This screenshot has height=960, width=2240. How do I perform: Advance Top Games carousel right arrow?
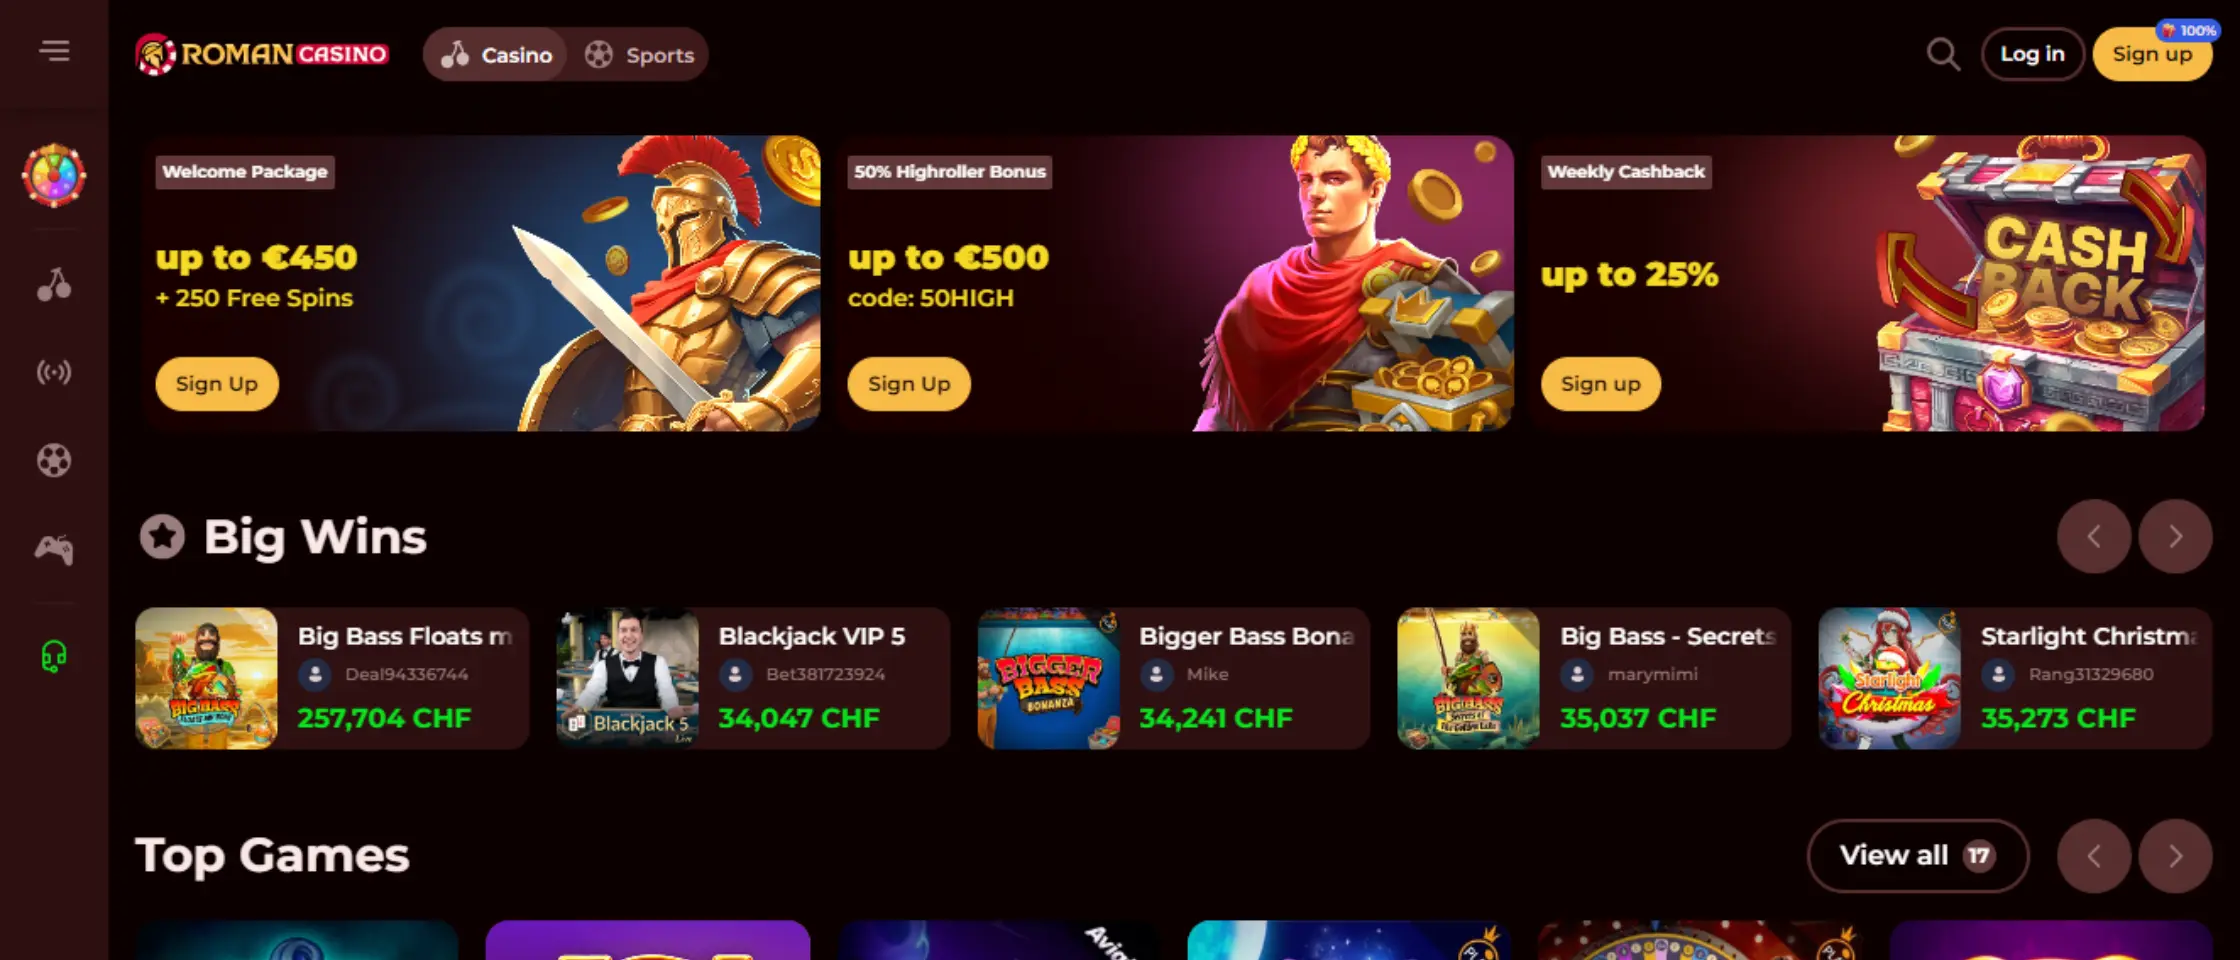[x=2175, y=856]
